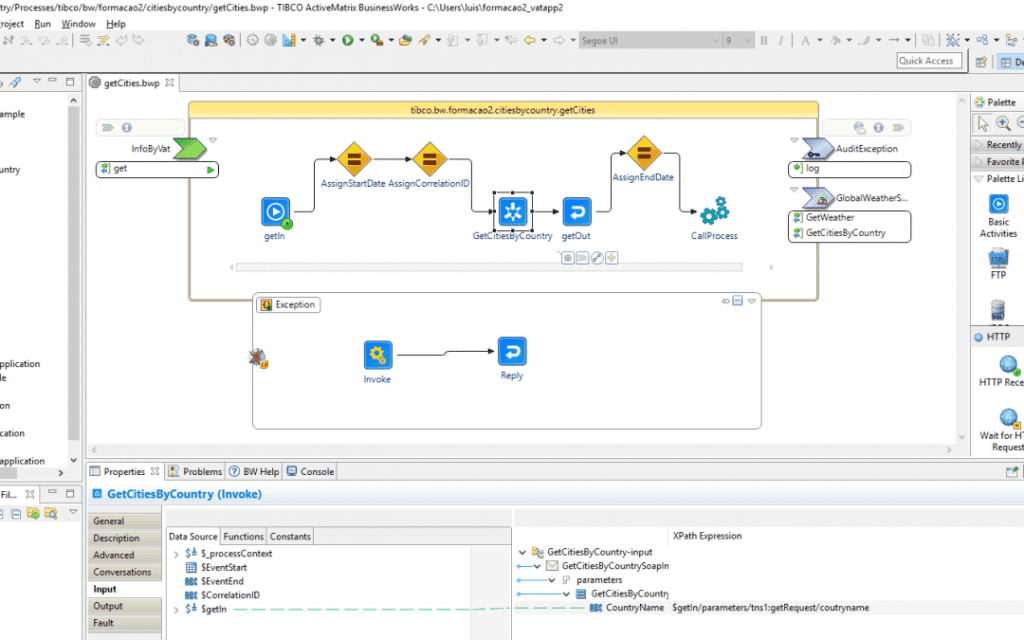Screen dimensions: 1024x640
Task: Select the Data Source tab
Action: click(x=193, y=536)
